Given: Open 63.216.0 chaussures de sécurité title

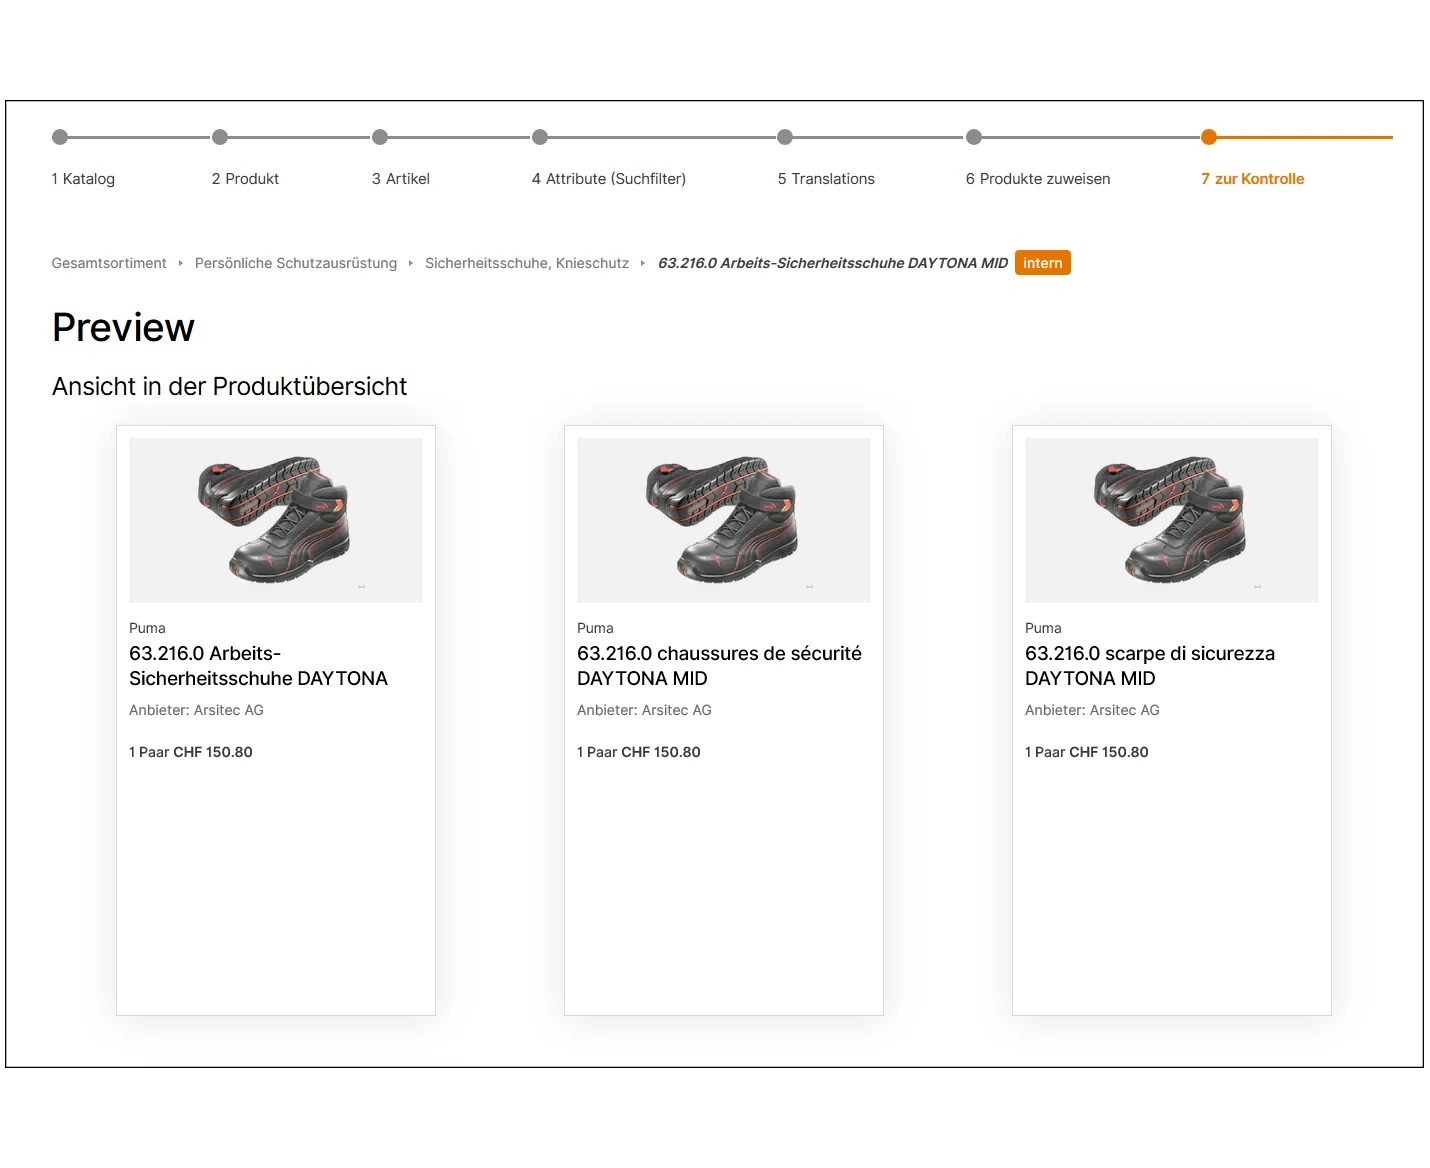Looking at the screenshot, I should pos(719,666).
